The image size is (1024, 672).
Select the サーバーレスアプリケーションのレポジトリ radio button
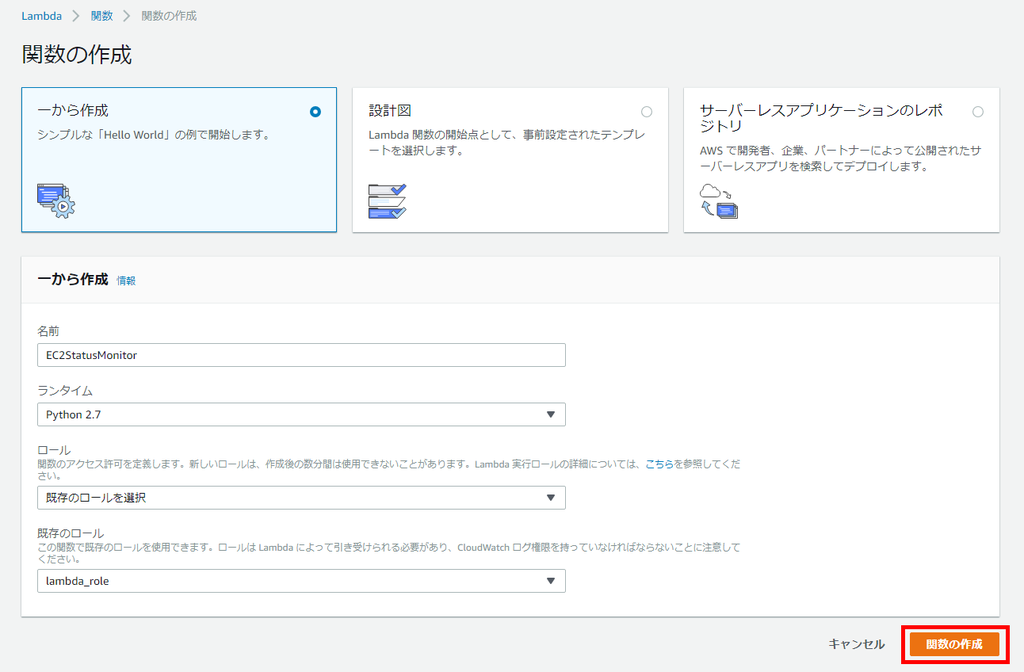[978, 112]
